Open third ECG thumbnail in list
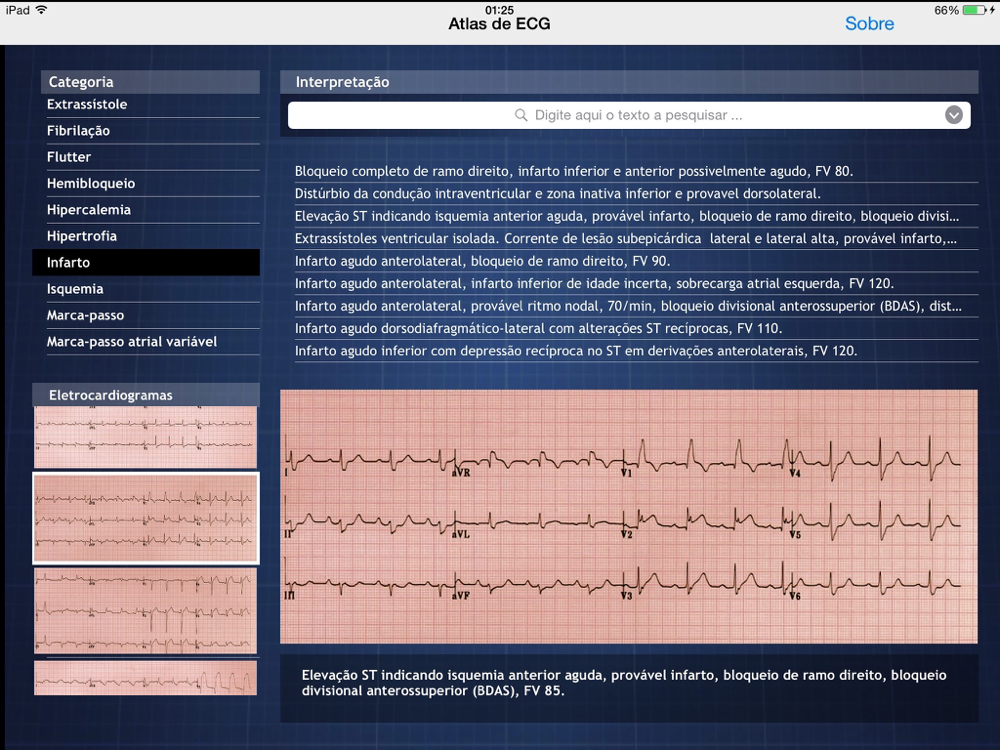 point(145,610)
